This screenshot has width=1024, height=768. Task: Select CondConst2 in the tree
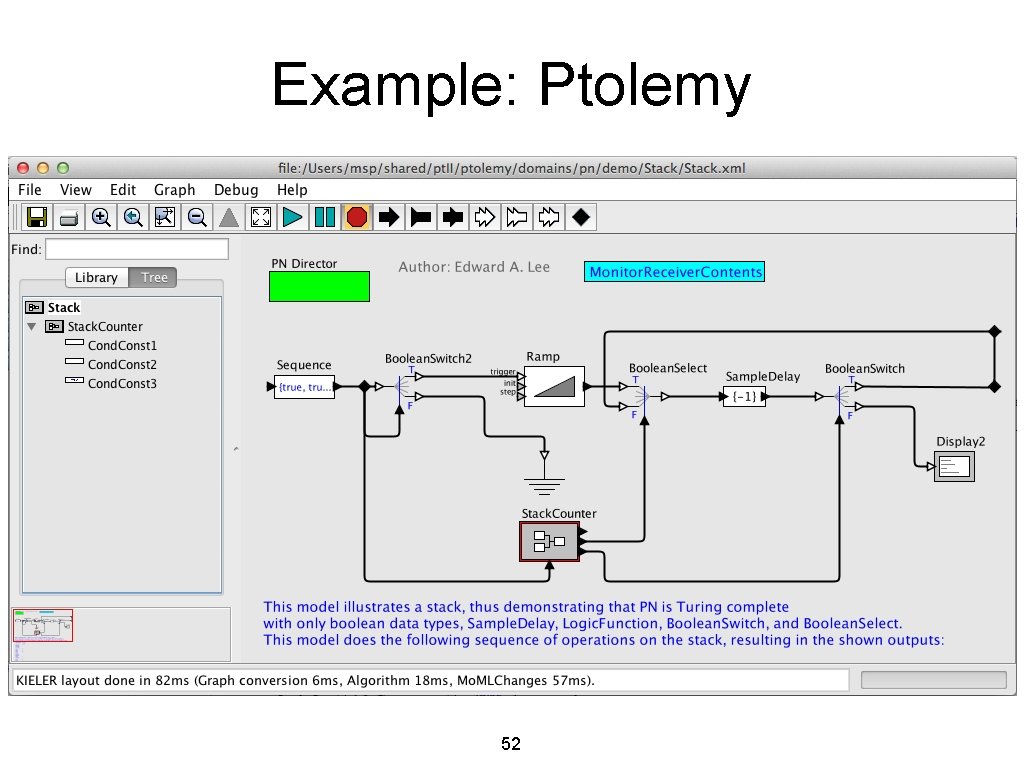[x=111, y=364]
